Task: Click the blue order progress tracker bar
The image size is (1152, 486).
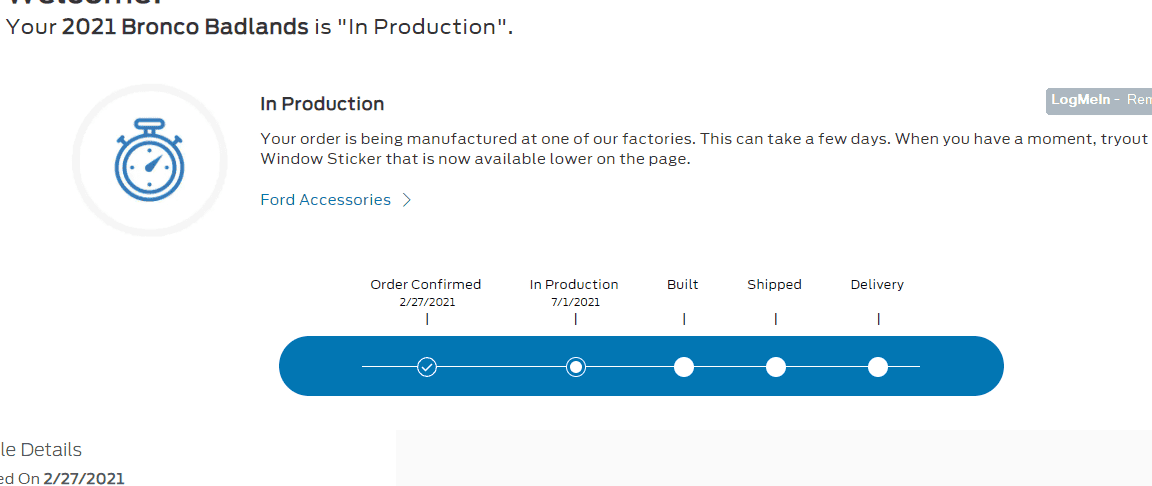Action: [x=641, y=366]
